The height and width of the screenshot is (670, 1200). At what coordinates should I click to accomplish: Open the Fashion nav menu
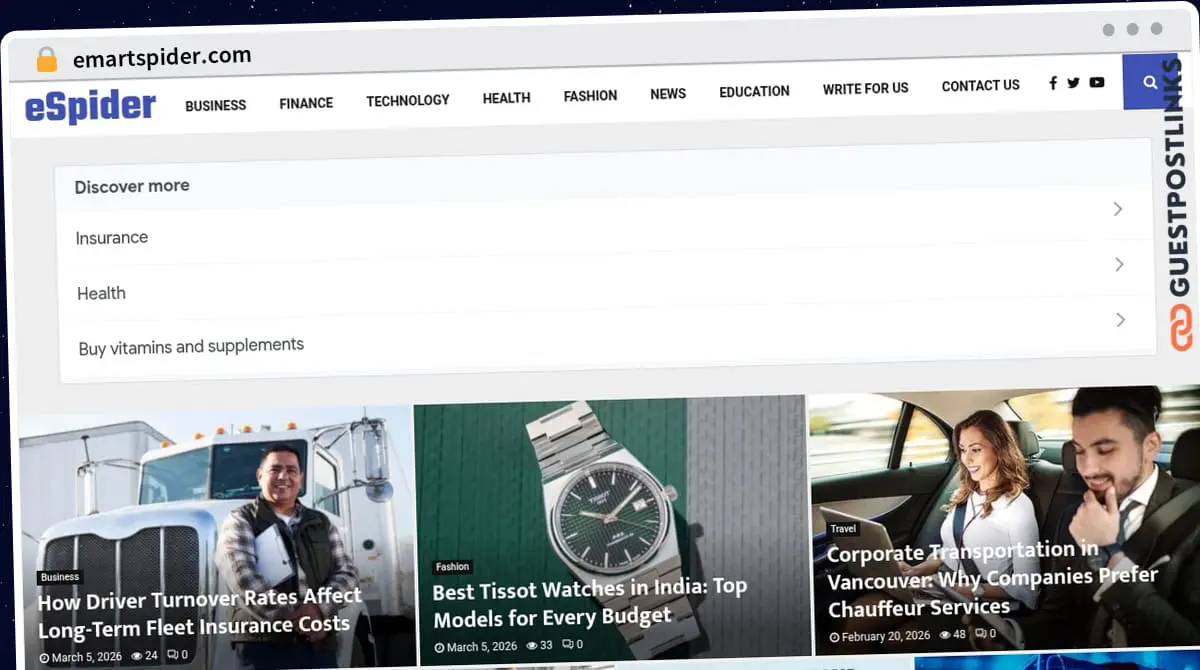click(x=590, y=96)
